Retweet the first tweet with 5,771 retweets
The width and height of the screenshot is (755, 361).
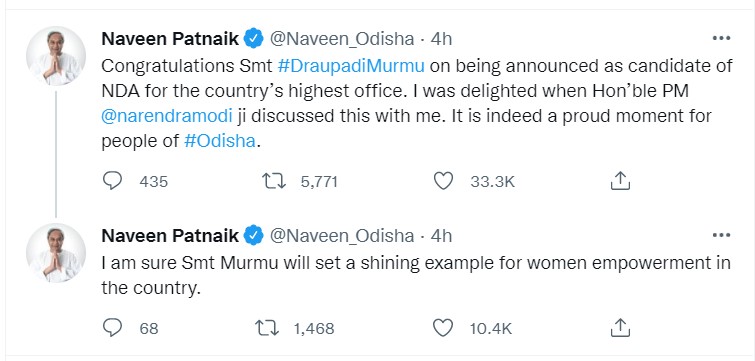(273, 181)
